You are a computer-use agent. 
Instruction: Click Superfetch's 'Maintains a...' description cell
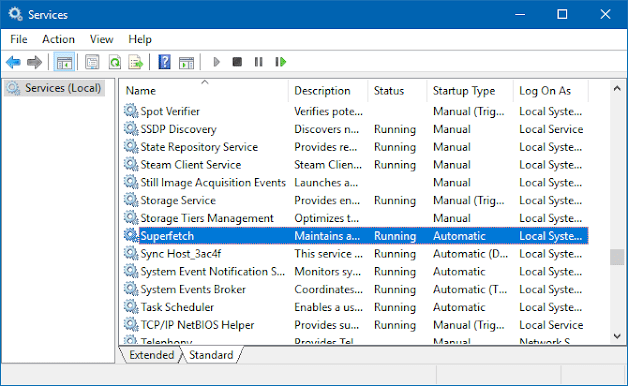tap(327, 236)
